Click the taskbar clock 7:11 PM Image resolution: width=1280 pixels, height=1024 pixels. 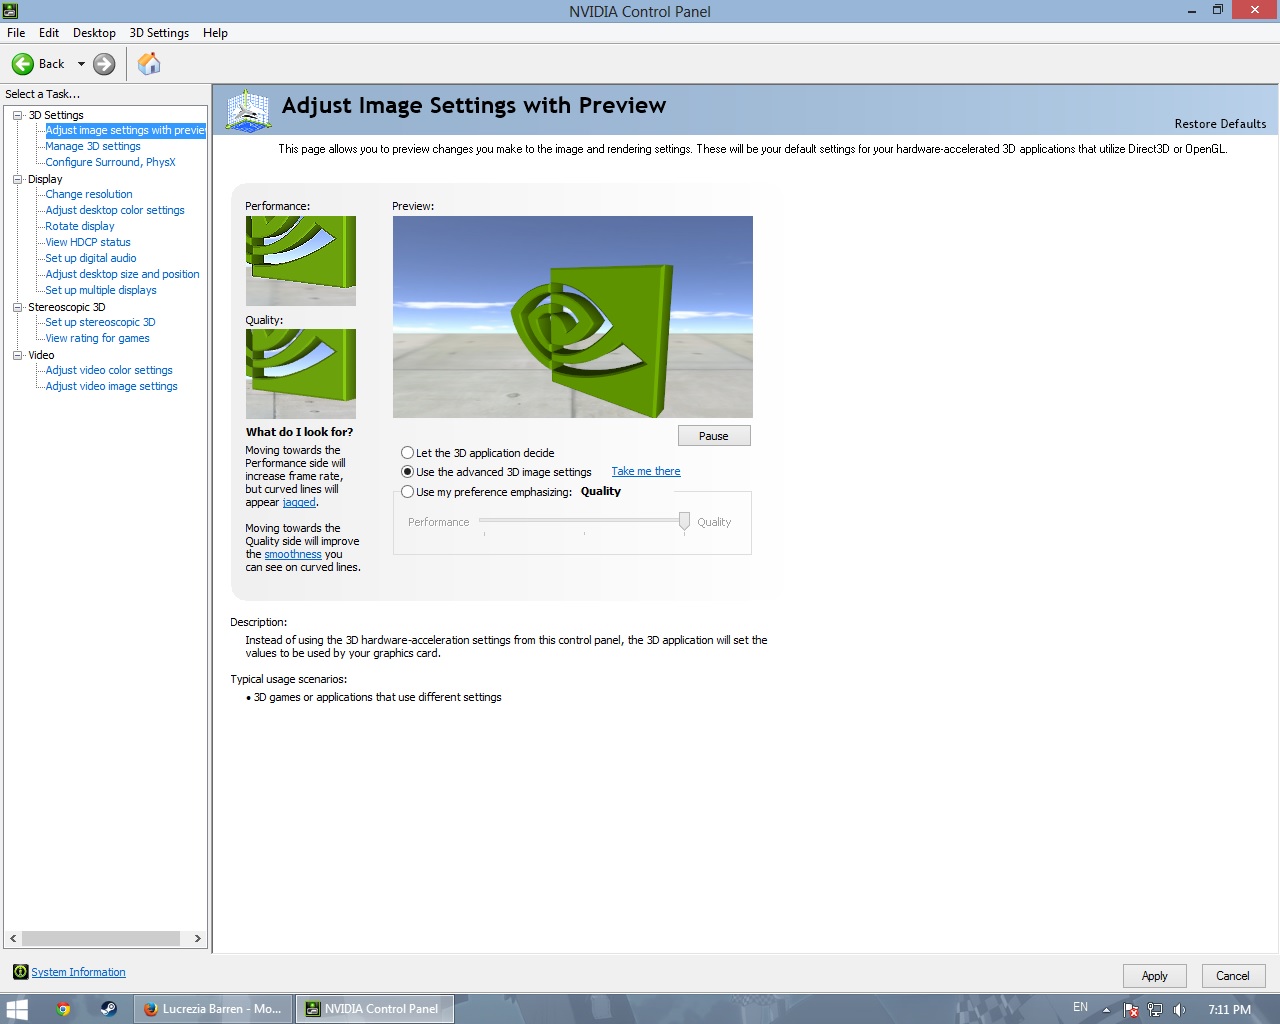pos(1229,1010)
